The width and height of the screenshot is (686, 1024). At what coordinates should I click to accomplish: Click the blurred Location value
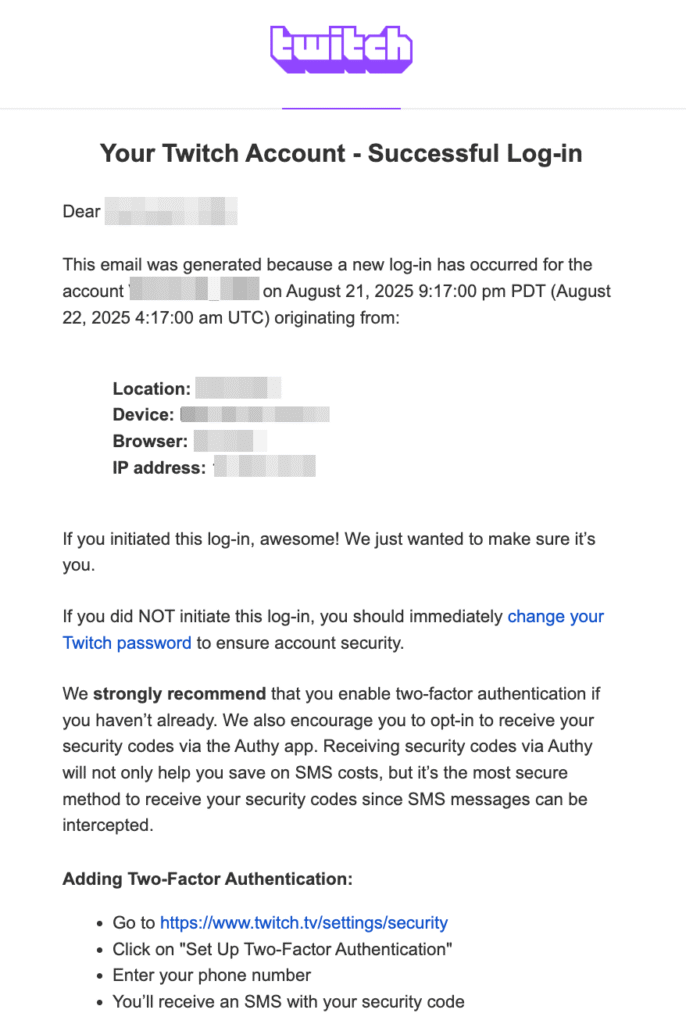pyautogui.click(x=238, y=388)
